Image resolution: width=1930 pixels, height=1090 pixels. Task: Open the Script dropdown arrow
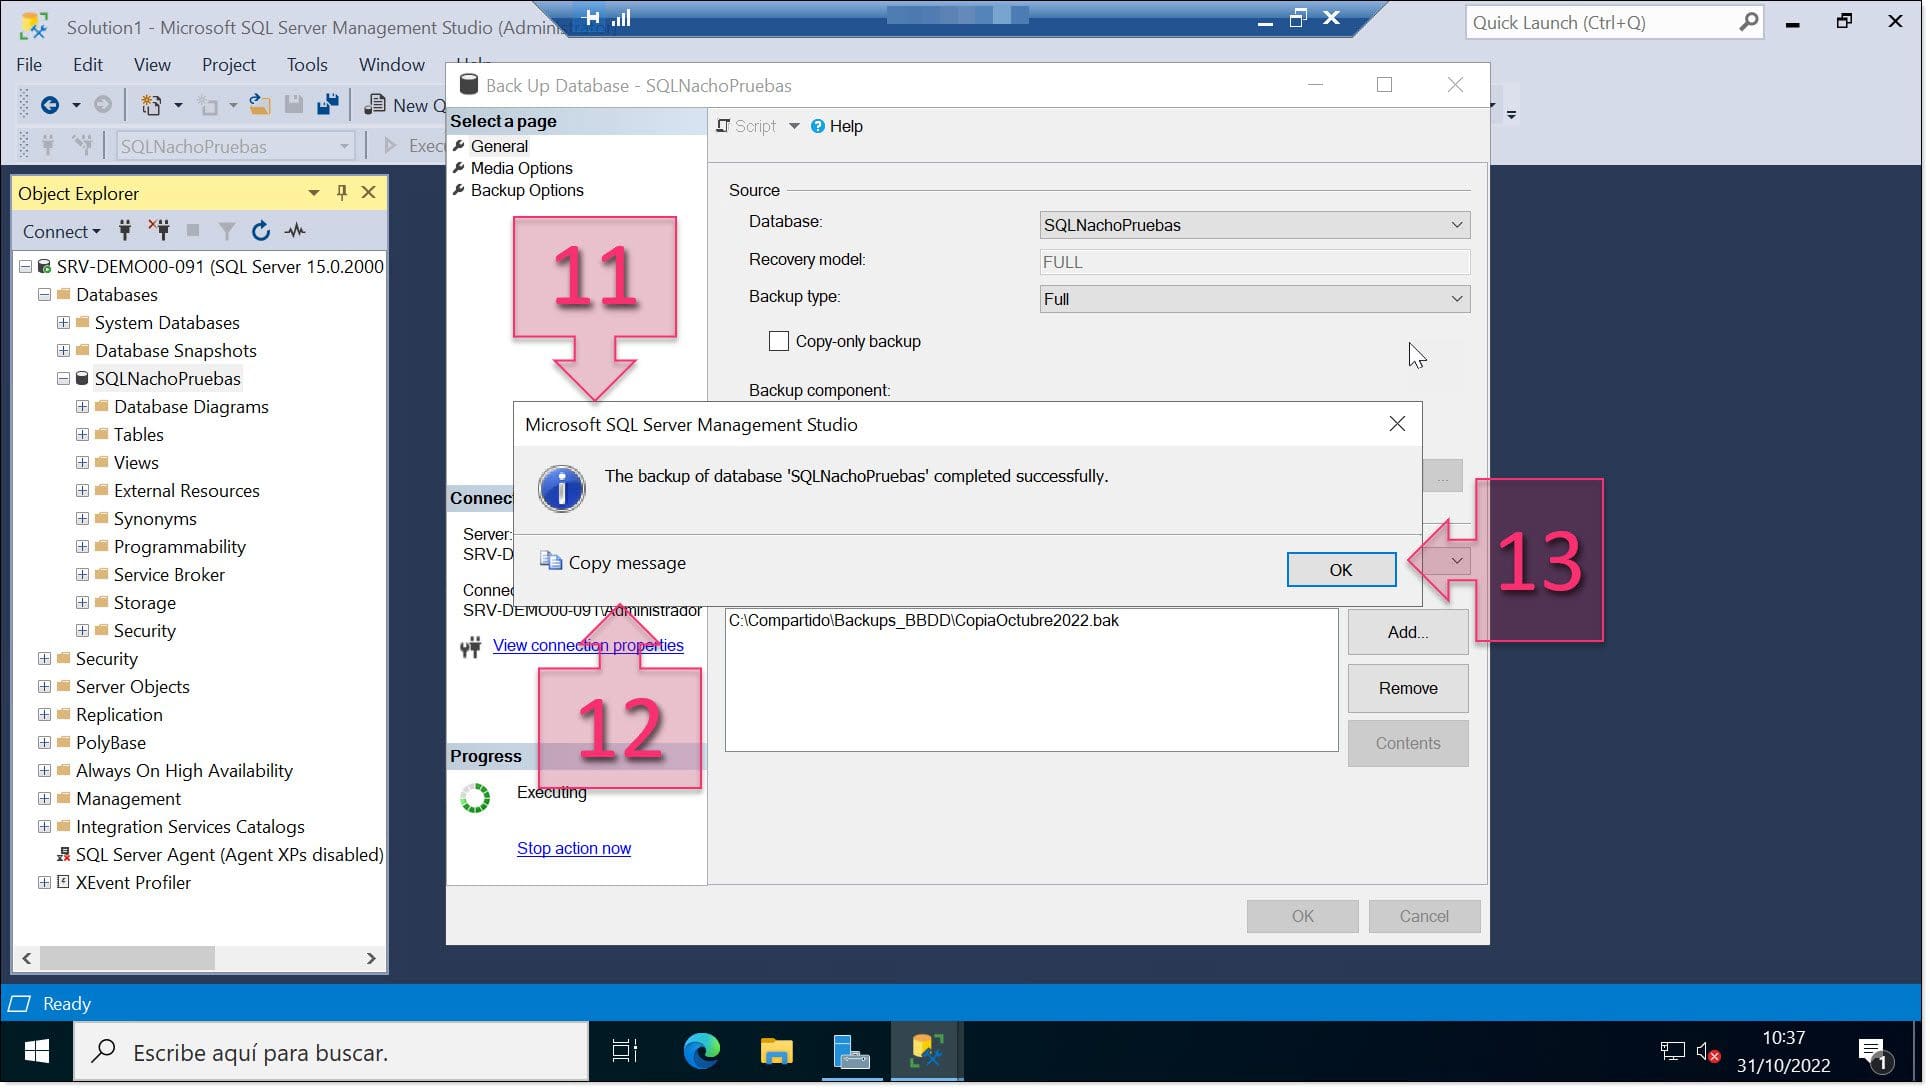[x=796, y=127]
